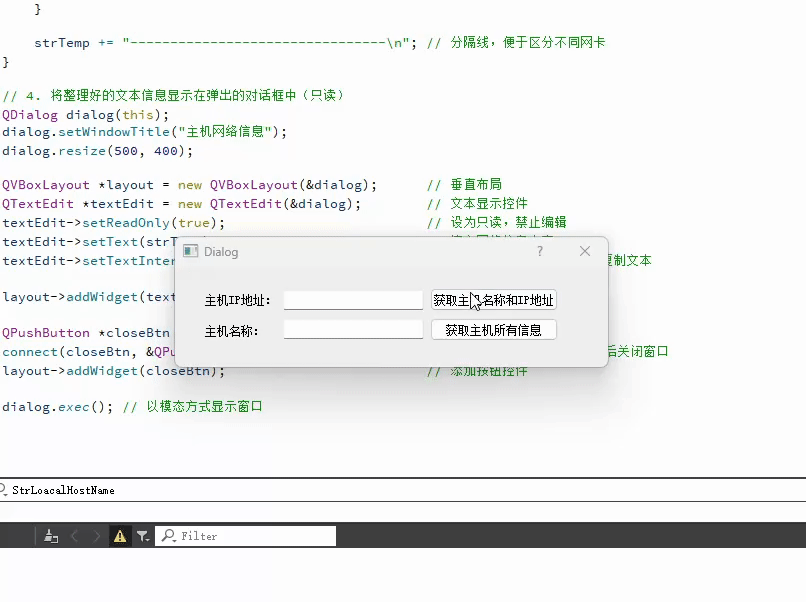Click the QTextEdit *textEdit declaration line
Image resolution: width=806 pixels, height=602 pixels.
tap(181, 204)
